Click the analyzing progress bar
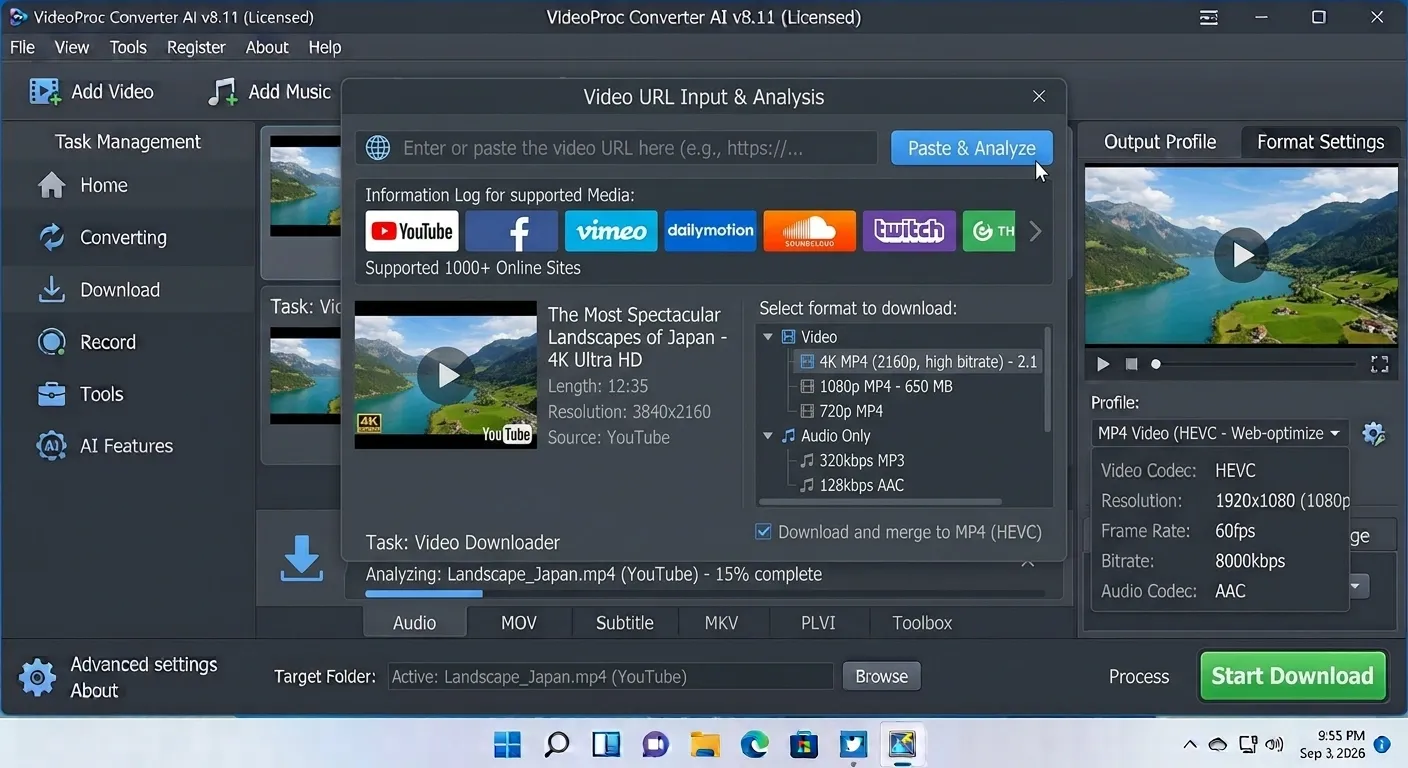Screen dimensions: 1408x768 tap(704, 594)
